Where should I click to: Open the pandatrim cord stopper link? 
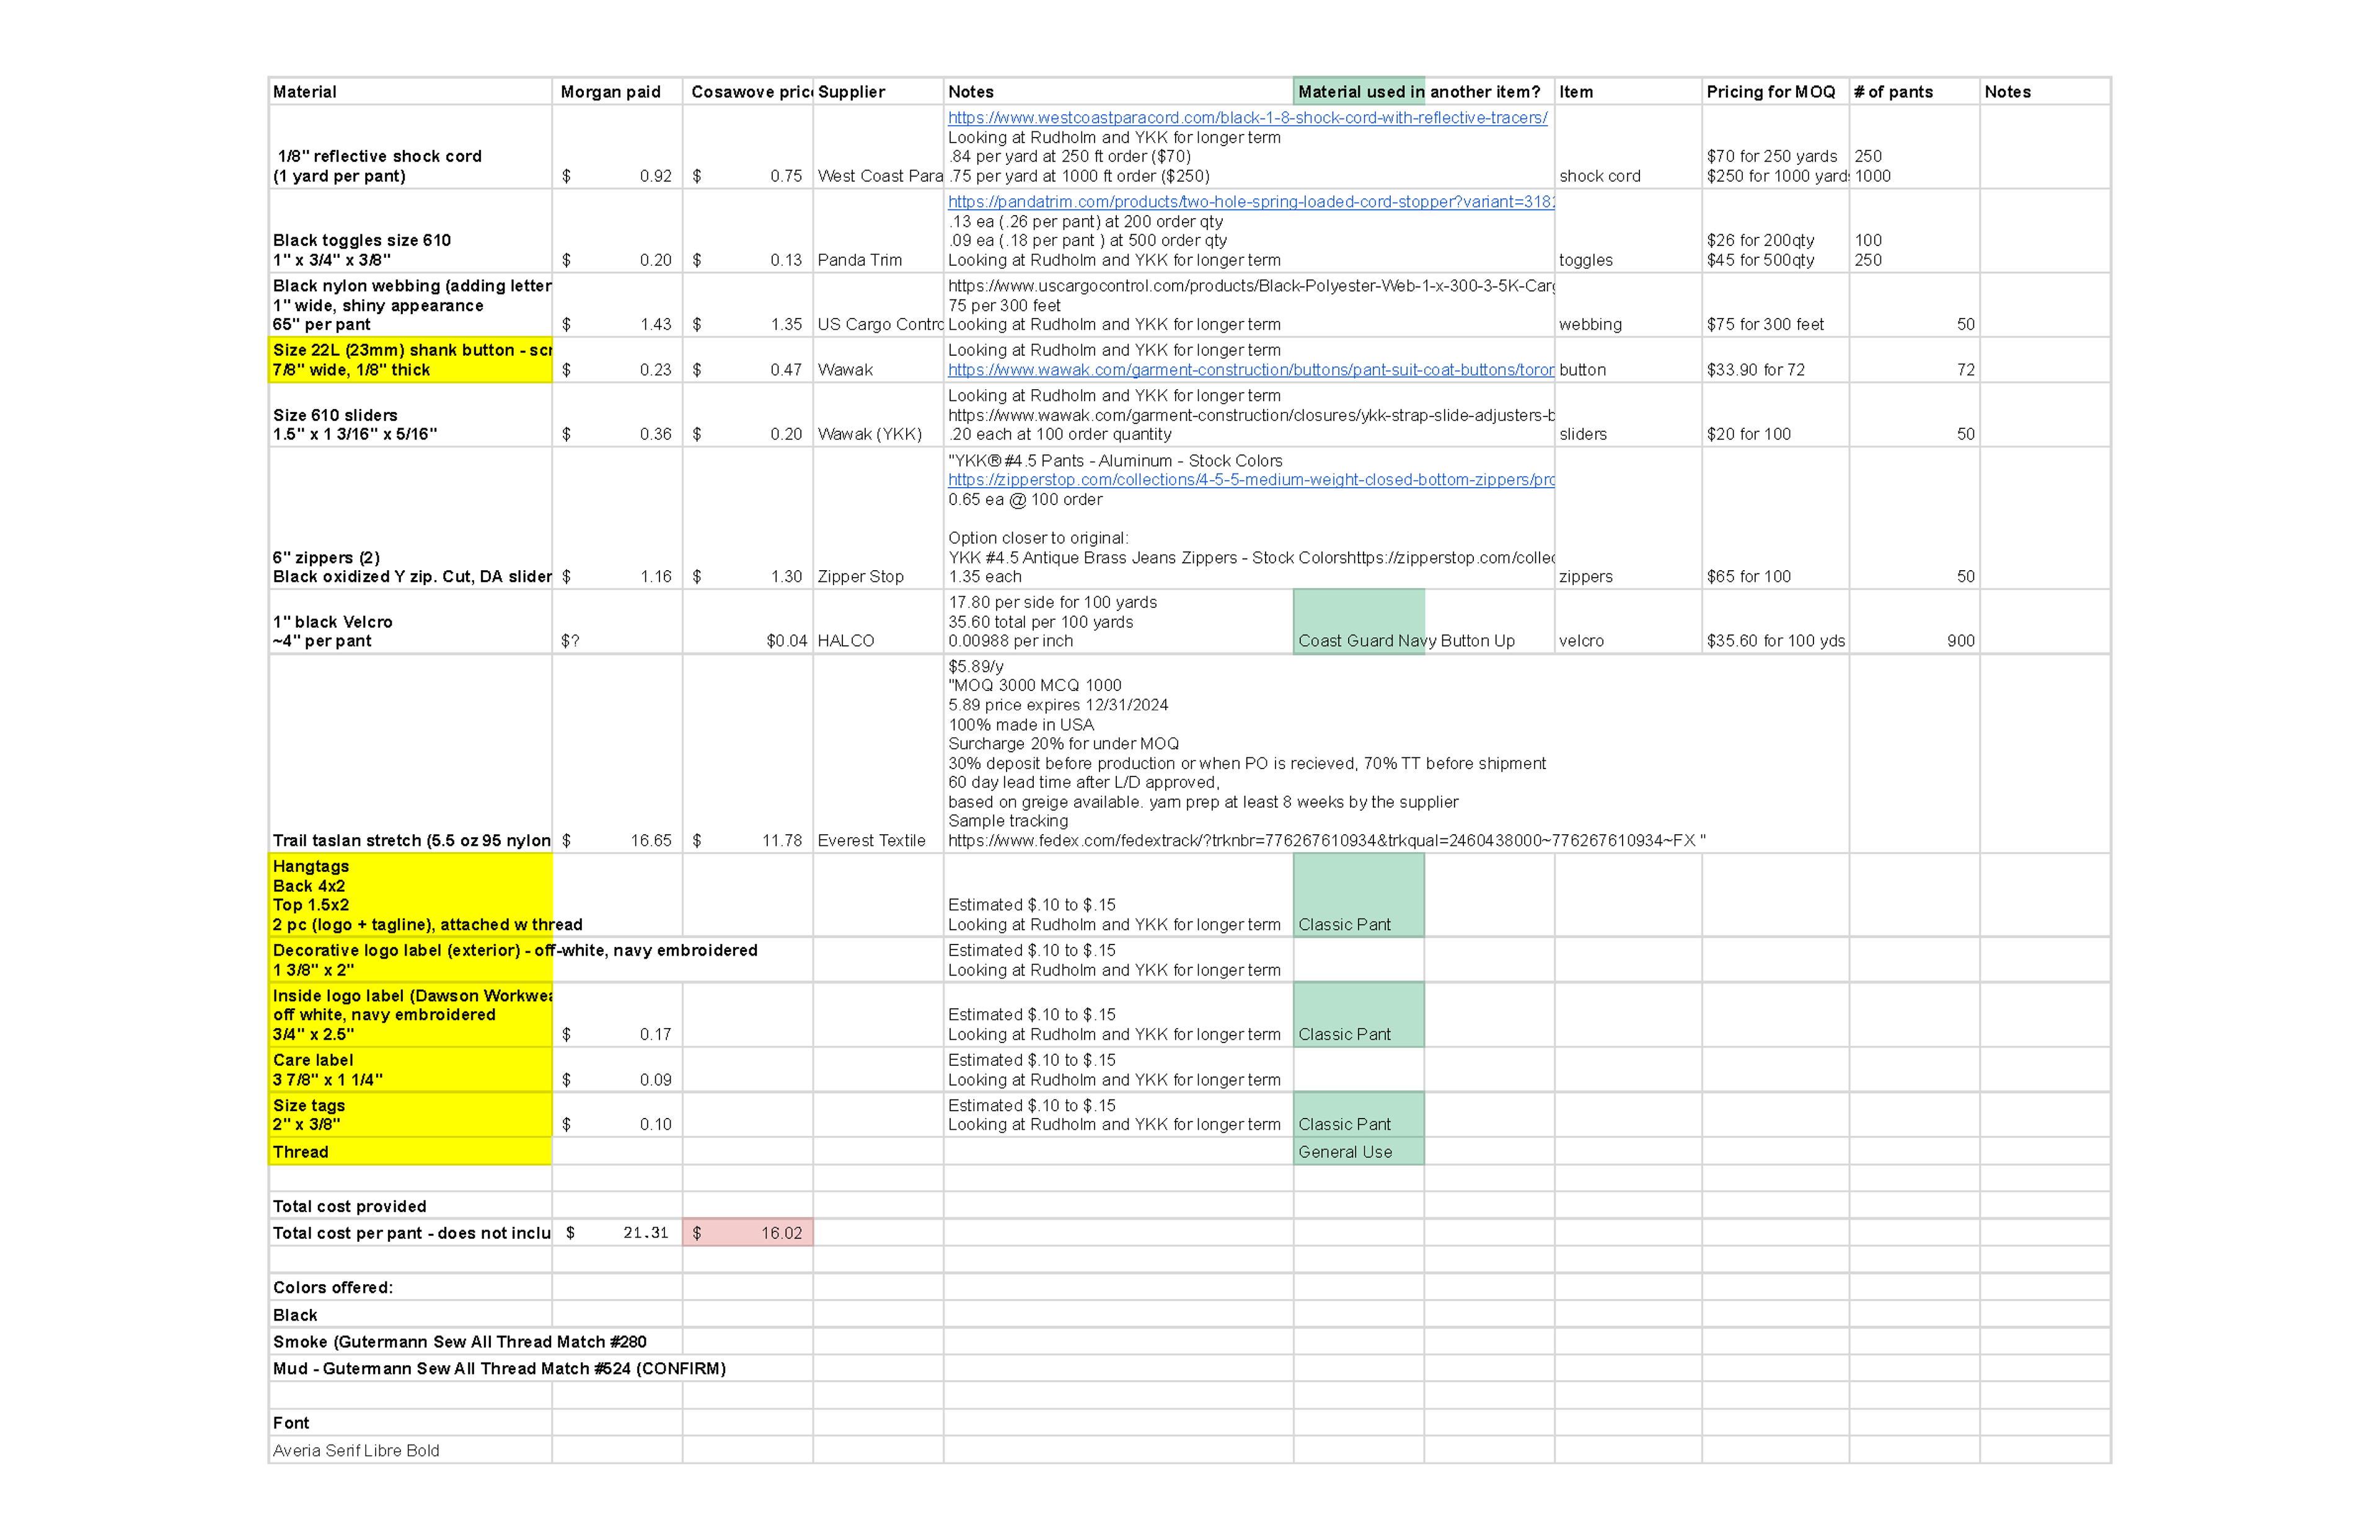[x=1250, y=202]
